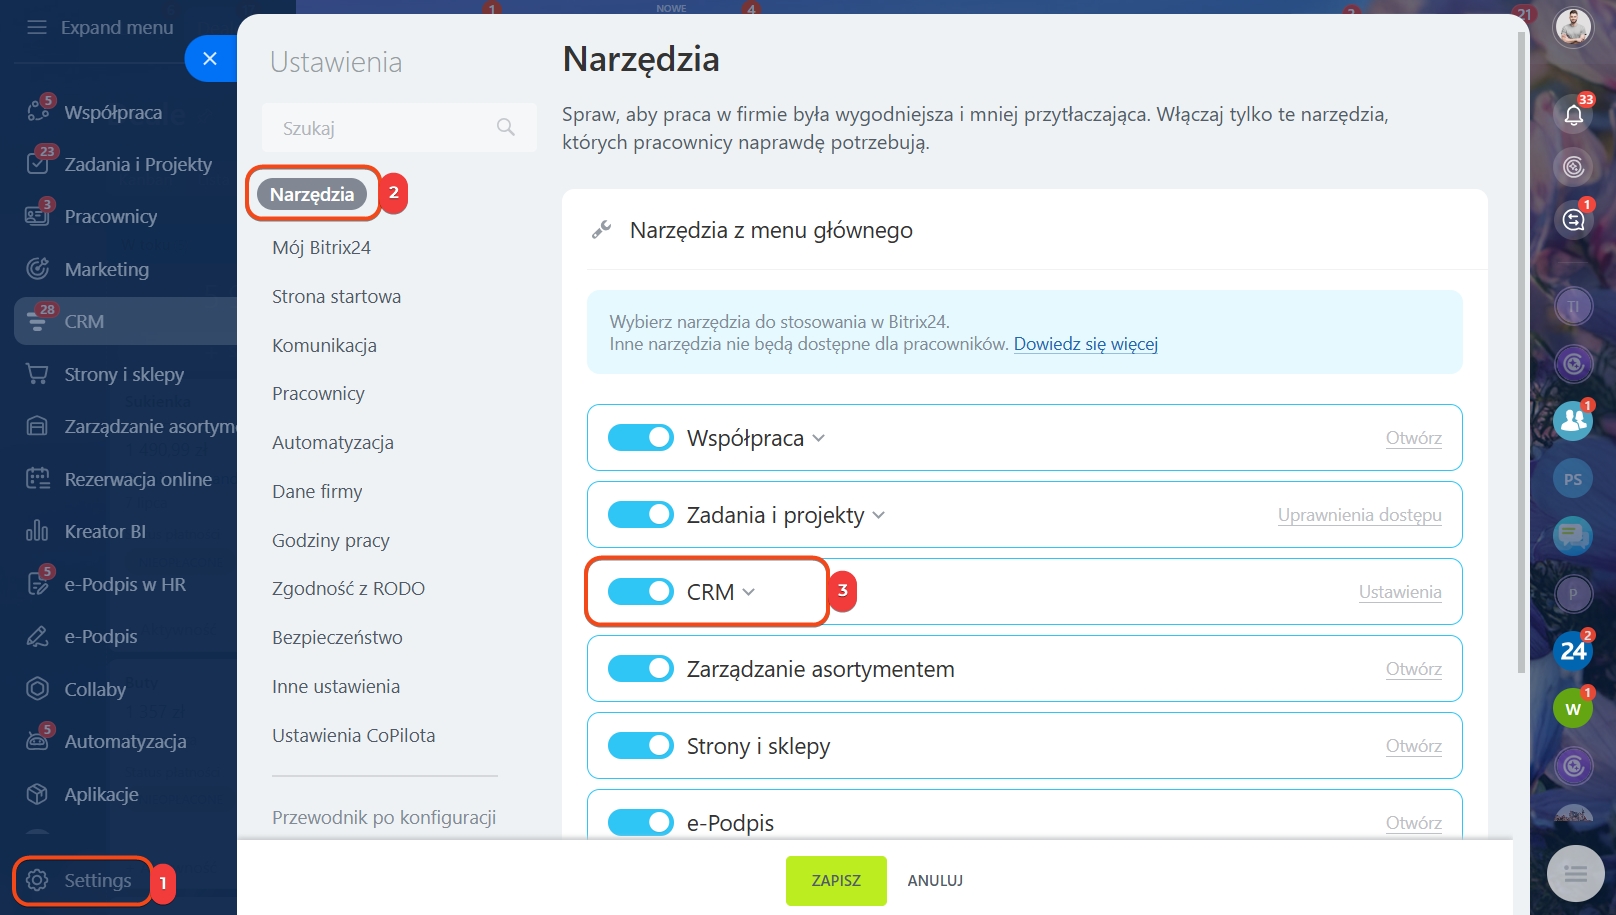Open user profile avatar
The image size is (1616, 915).
pyautogui.click(x=1573, y=27)
